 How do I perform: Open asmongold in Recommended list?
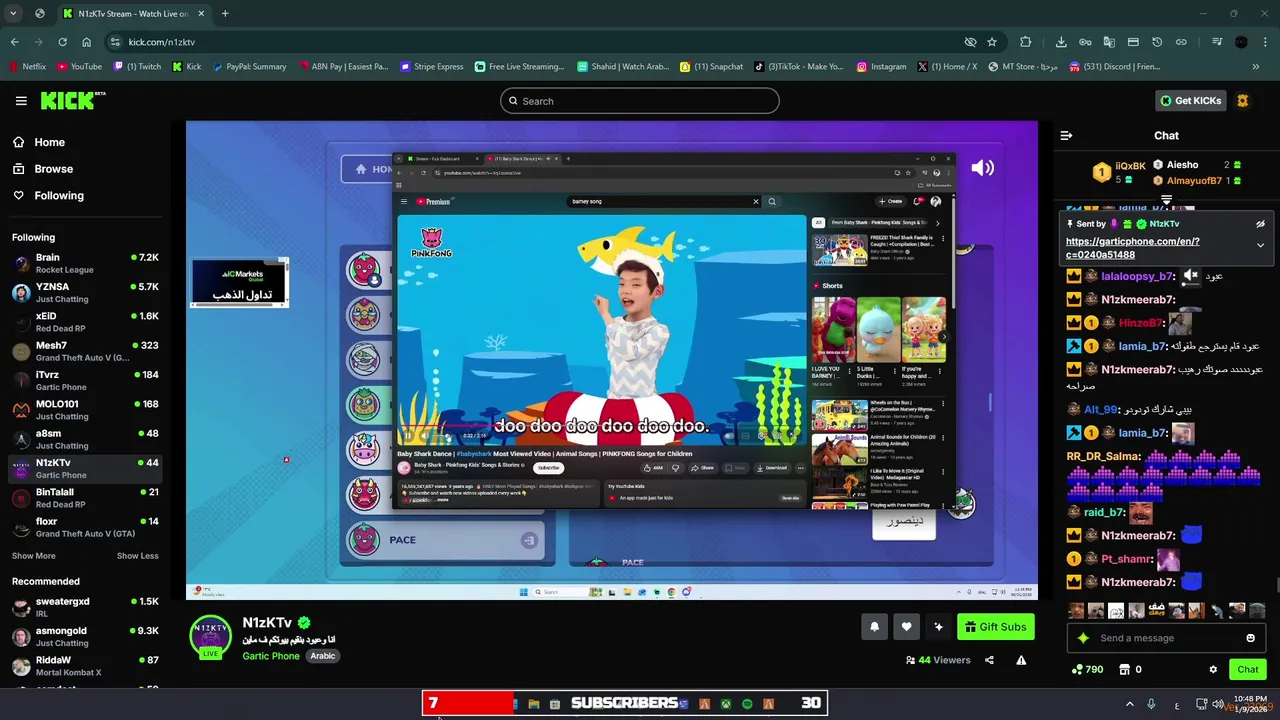coord(85,637)
